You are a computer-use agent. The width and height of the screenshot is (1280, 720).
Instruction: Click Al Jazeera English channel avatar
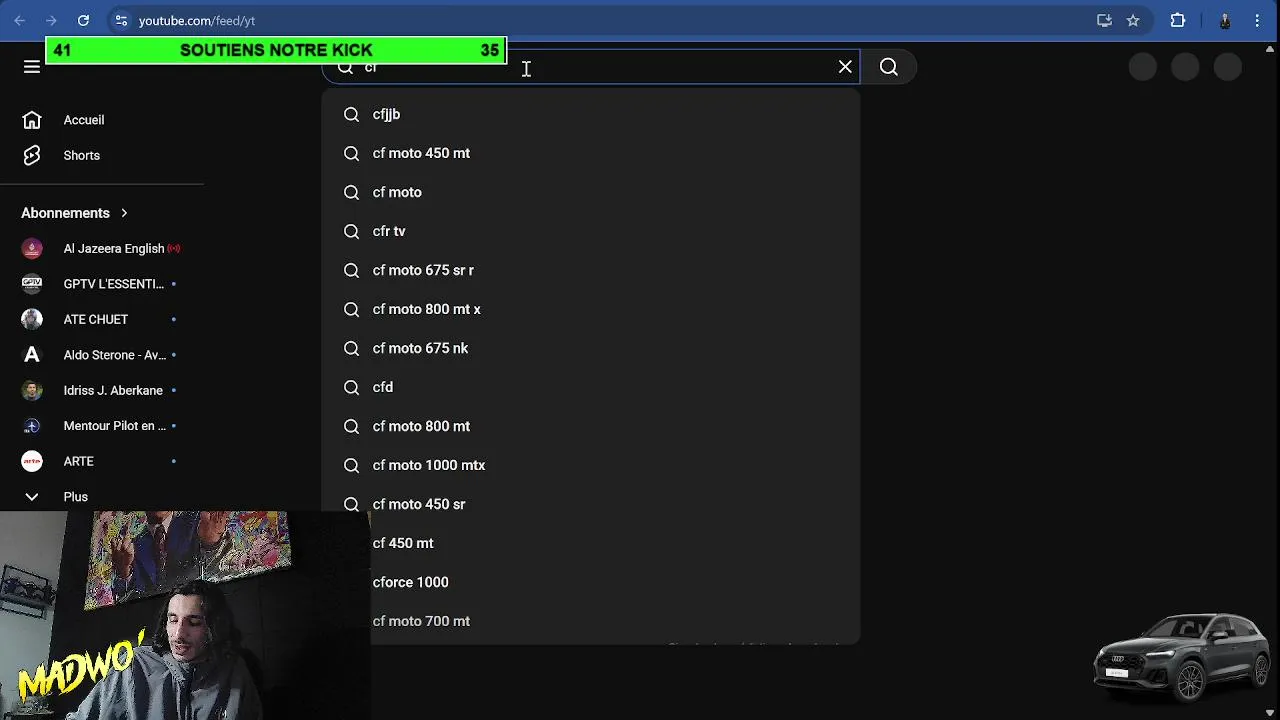(32, 249)
